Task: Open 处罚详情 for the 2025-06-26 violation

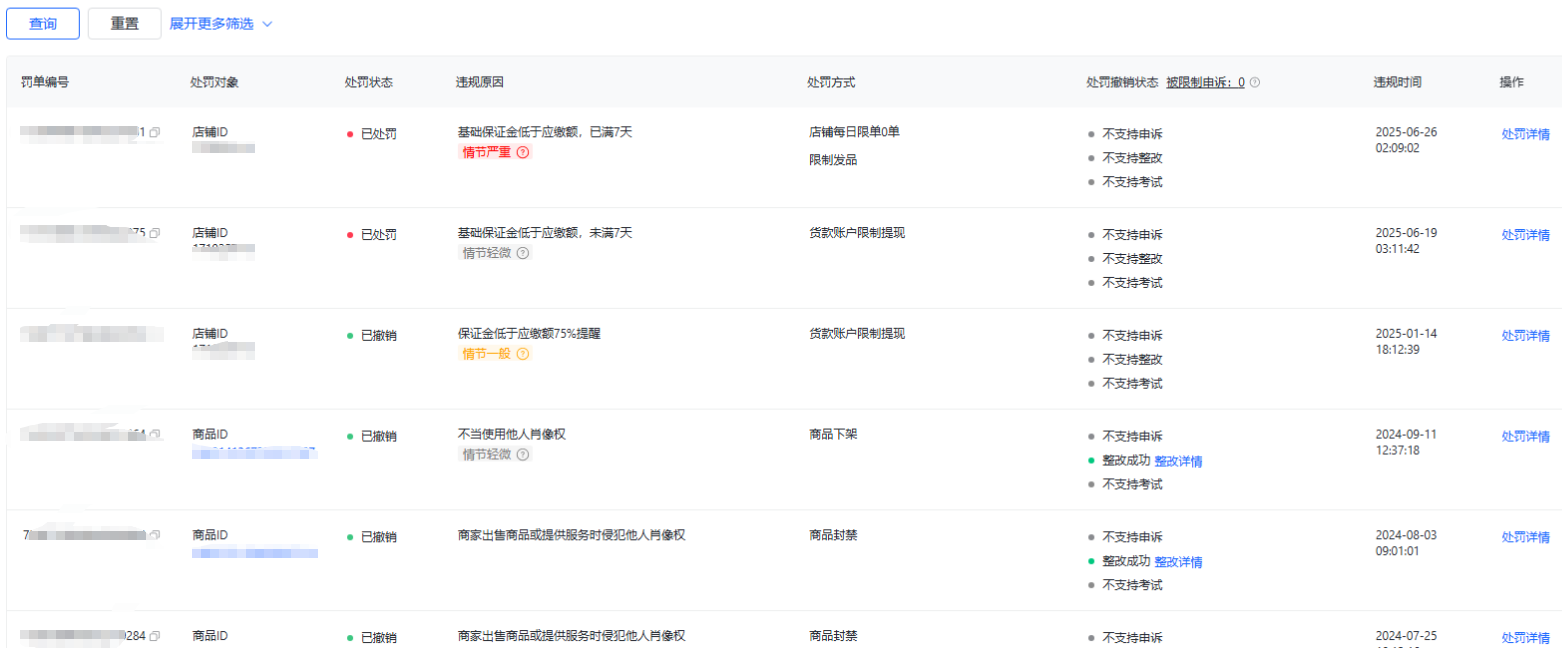Action: tap(1525, 135)
